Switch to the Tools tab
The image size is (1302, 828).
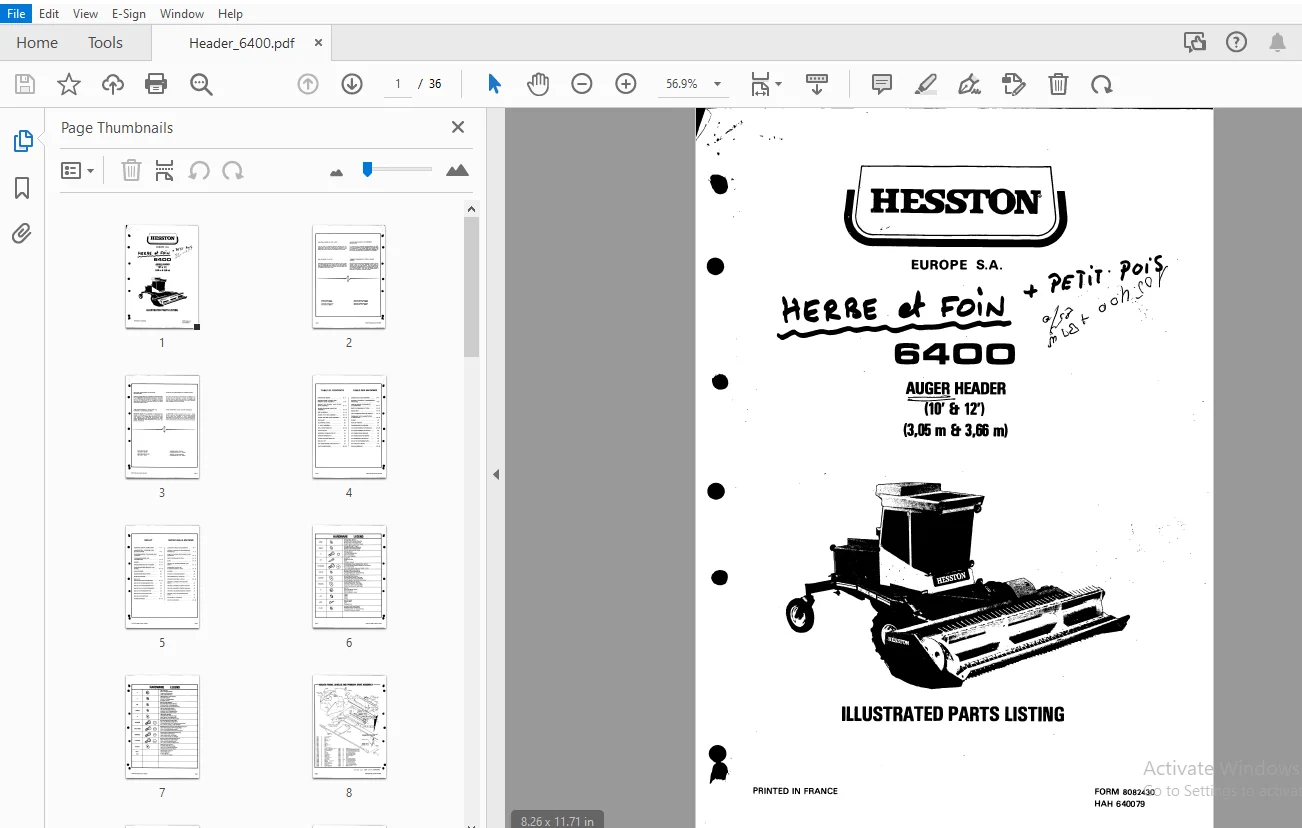pyautogui.click(x=105, y=42)
